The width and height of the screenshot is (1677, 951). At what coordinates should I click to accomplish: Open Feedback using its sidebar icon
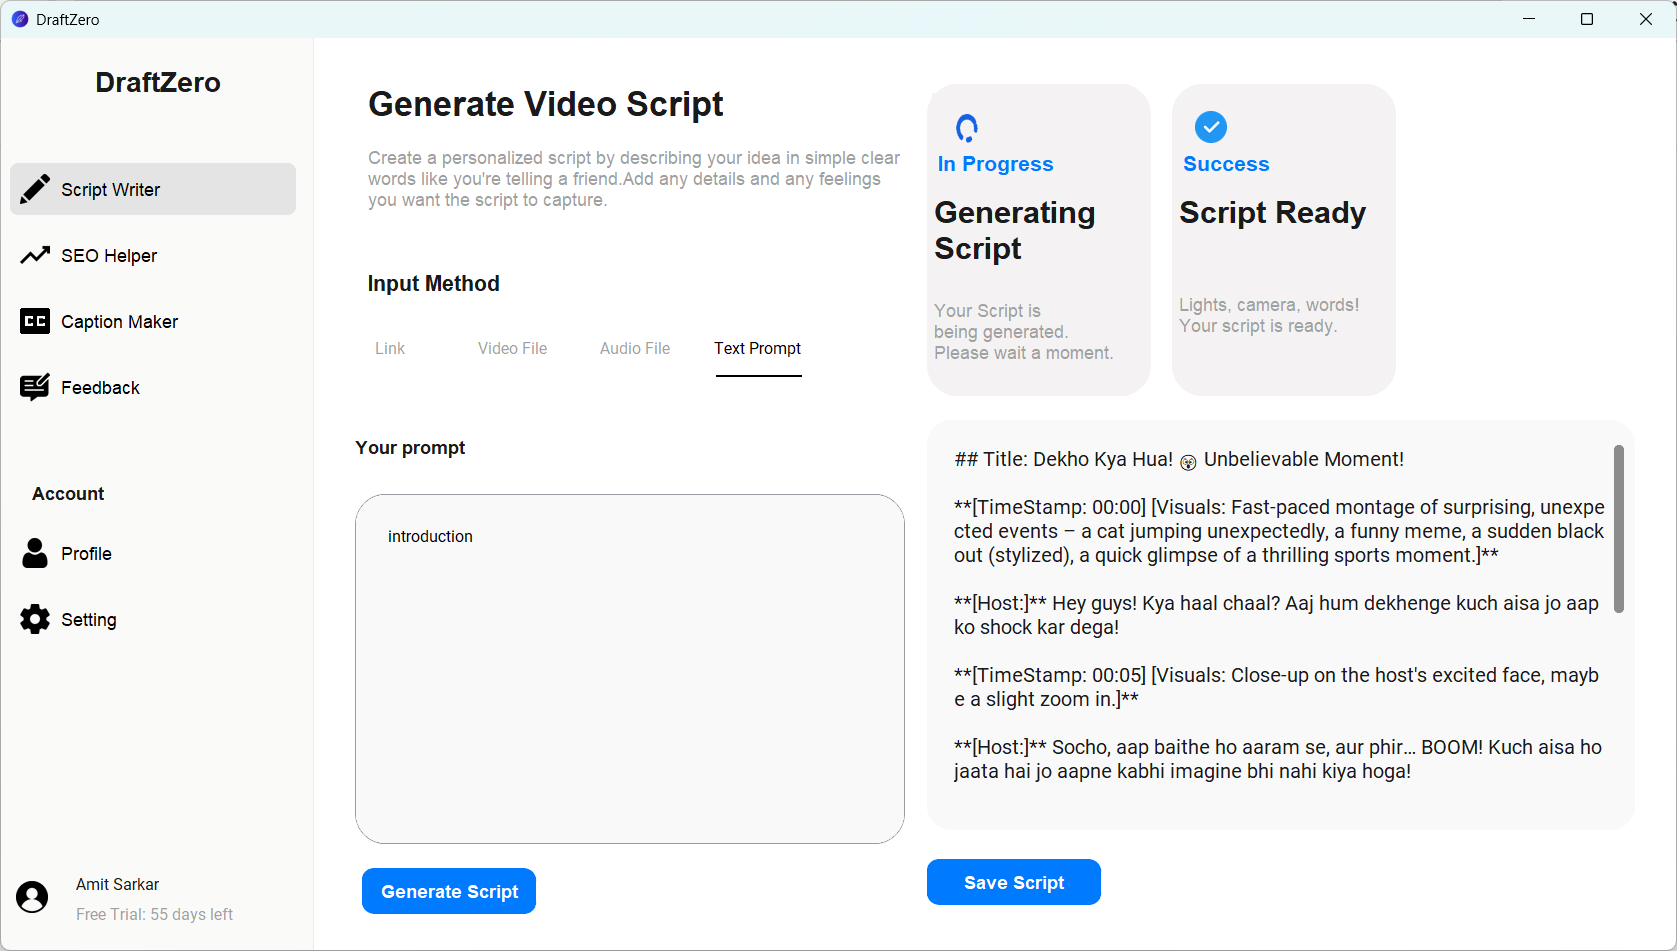click(x=36, y=387)
